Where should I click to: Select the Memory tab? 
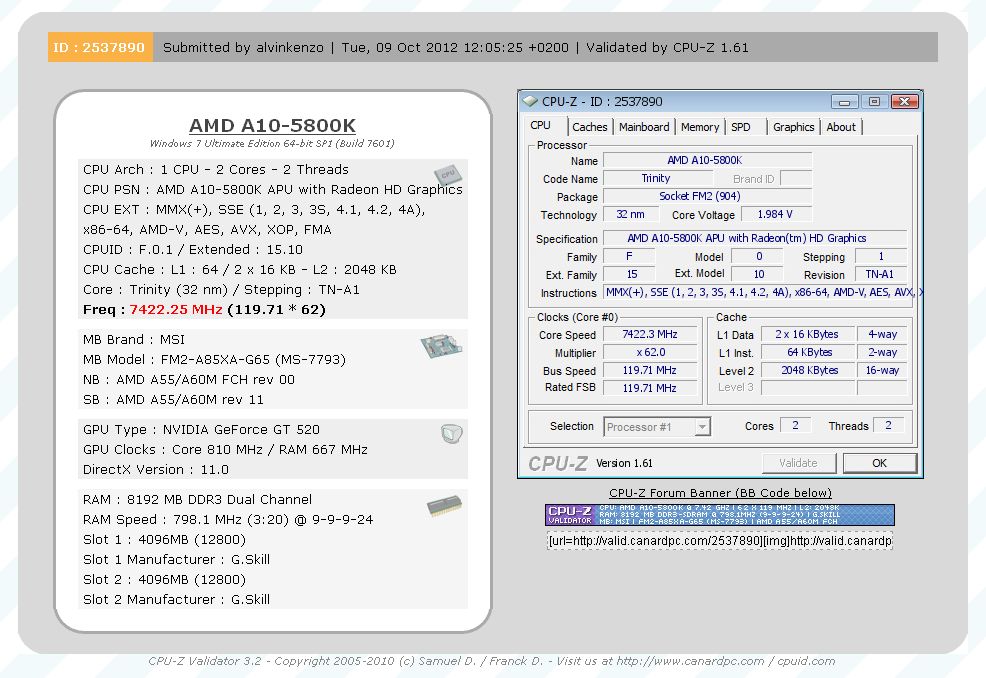(x=699, y=126)
